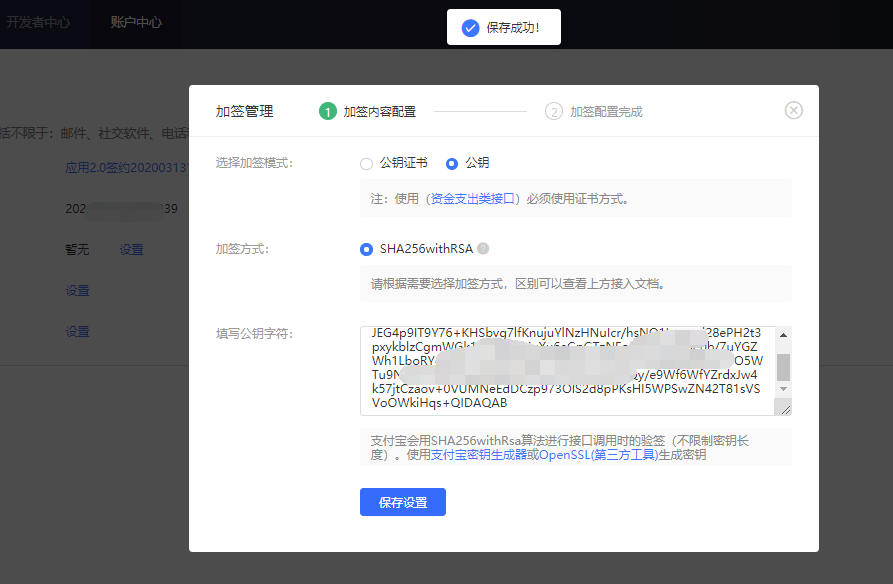Screen dimensions: 893x584
Task: Click the scroll up arrow in the key textarea
Action: tap(784, 334)
